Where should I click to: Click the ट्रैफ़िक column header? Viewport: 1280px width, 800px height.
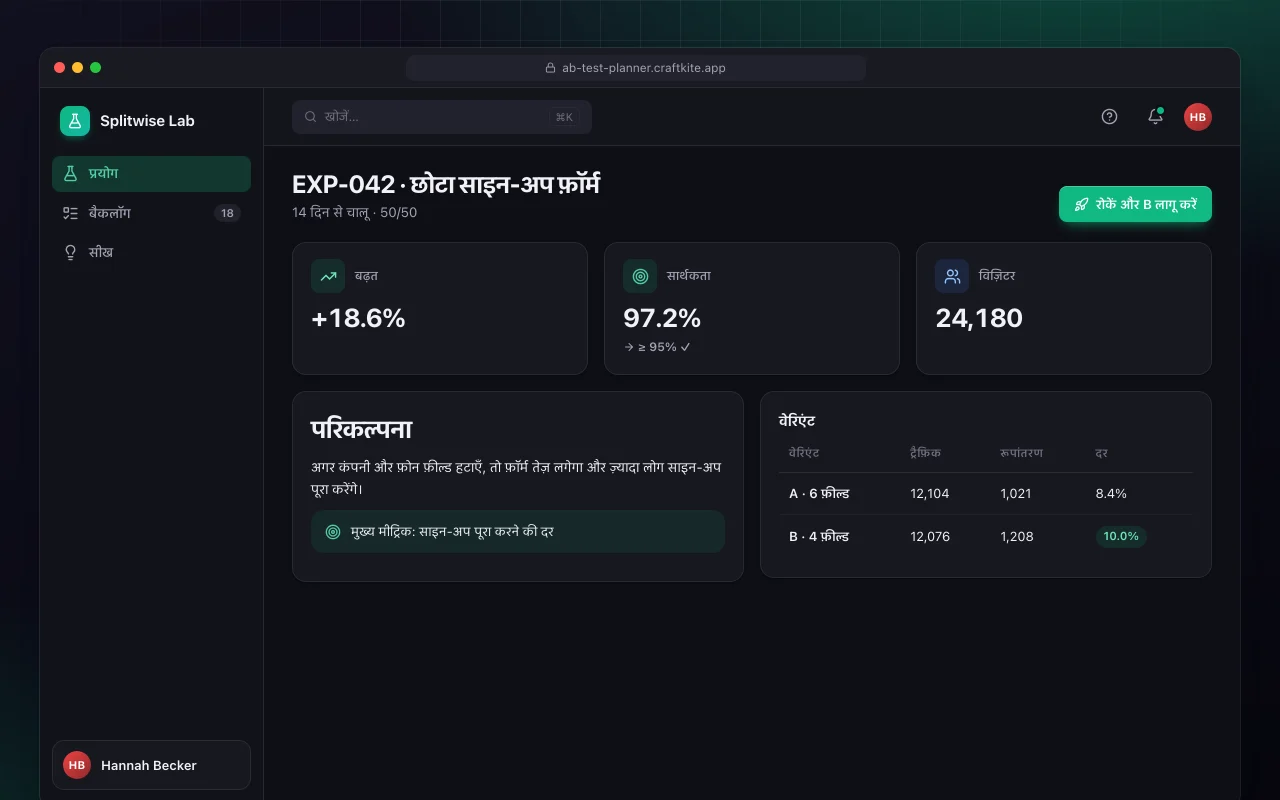[925, 453]
